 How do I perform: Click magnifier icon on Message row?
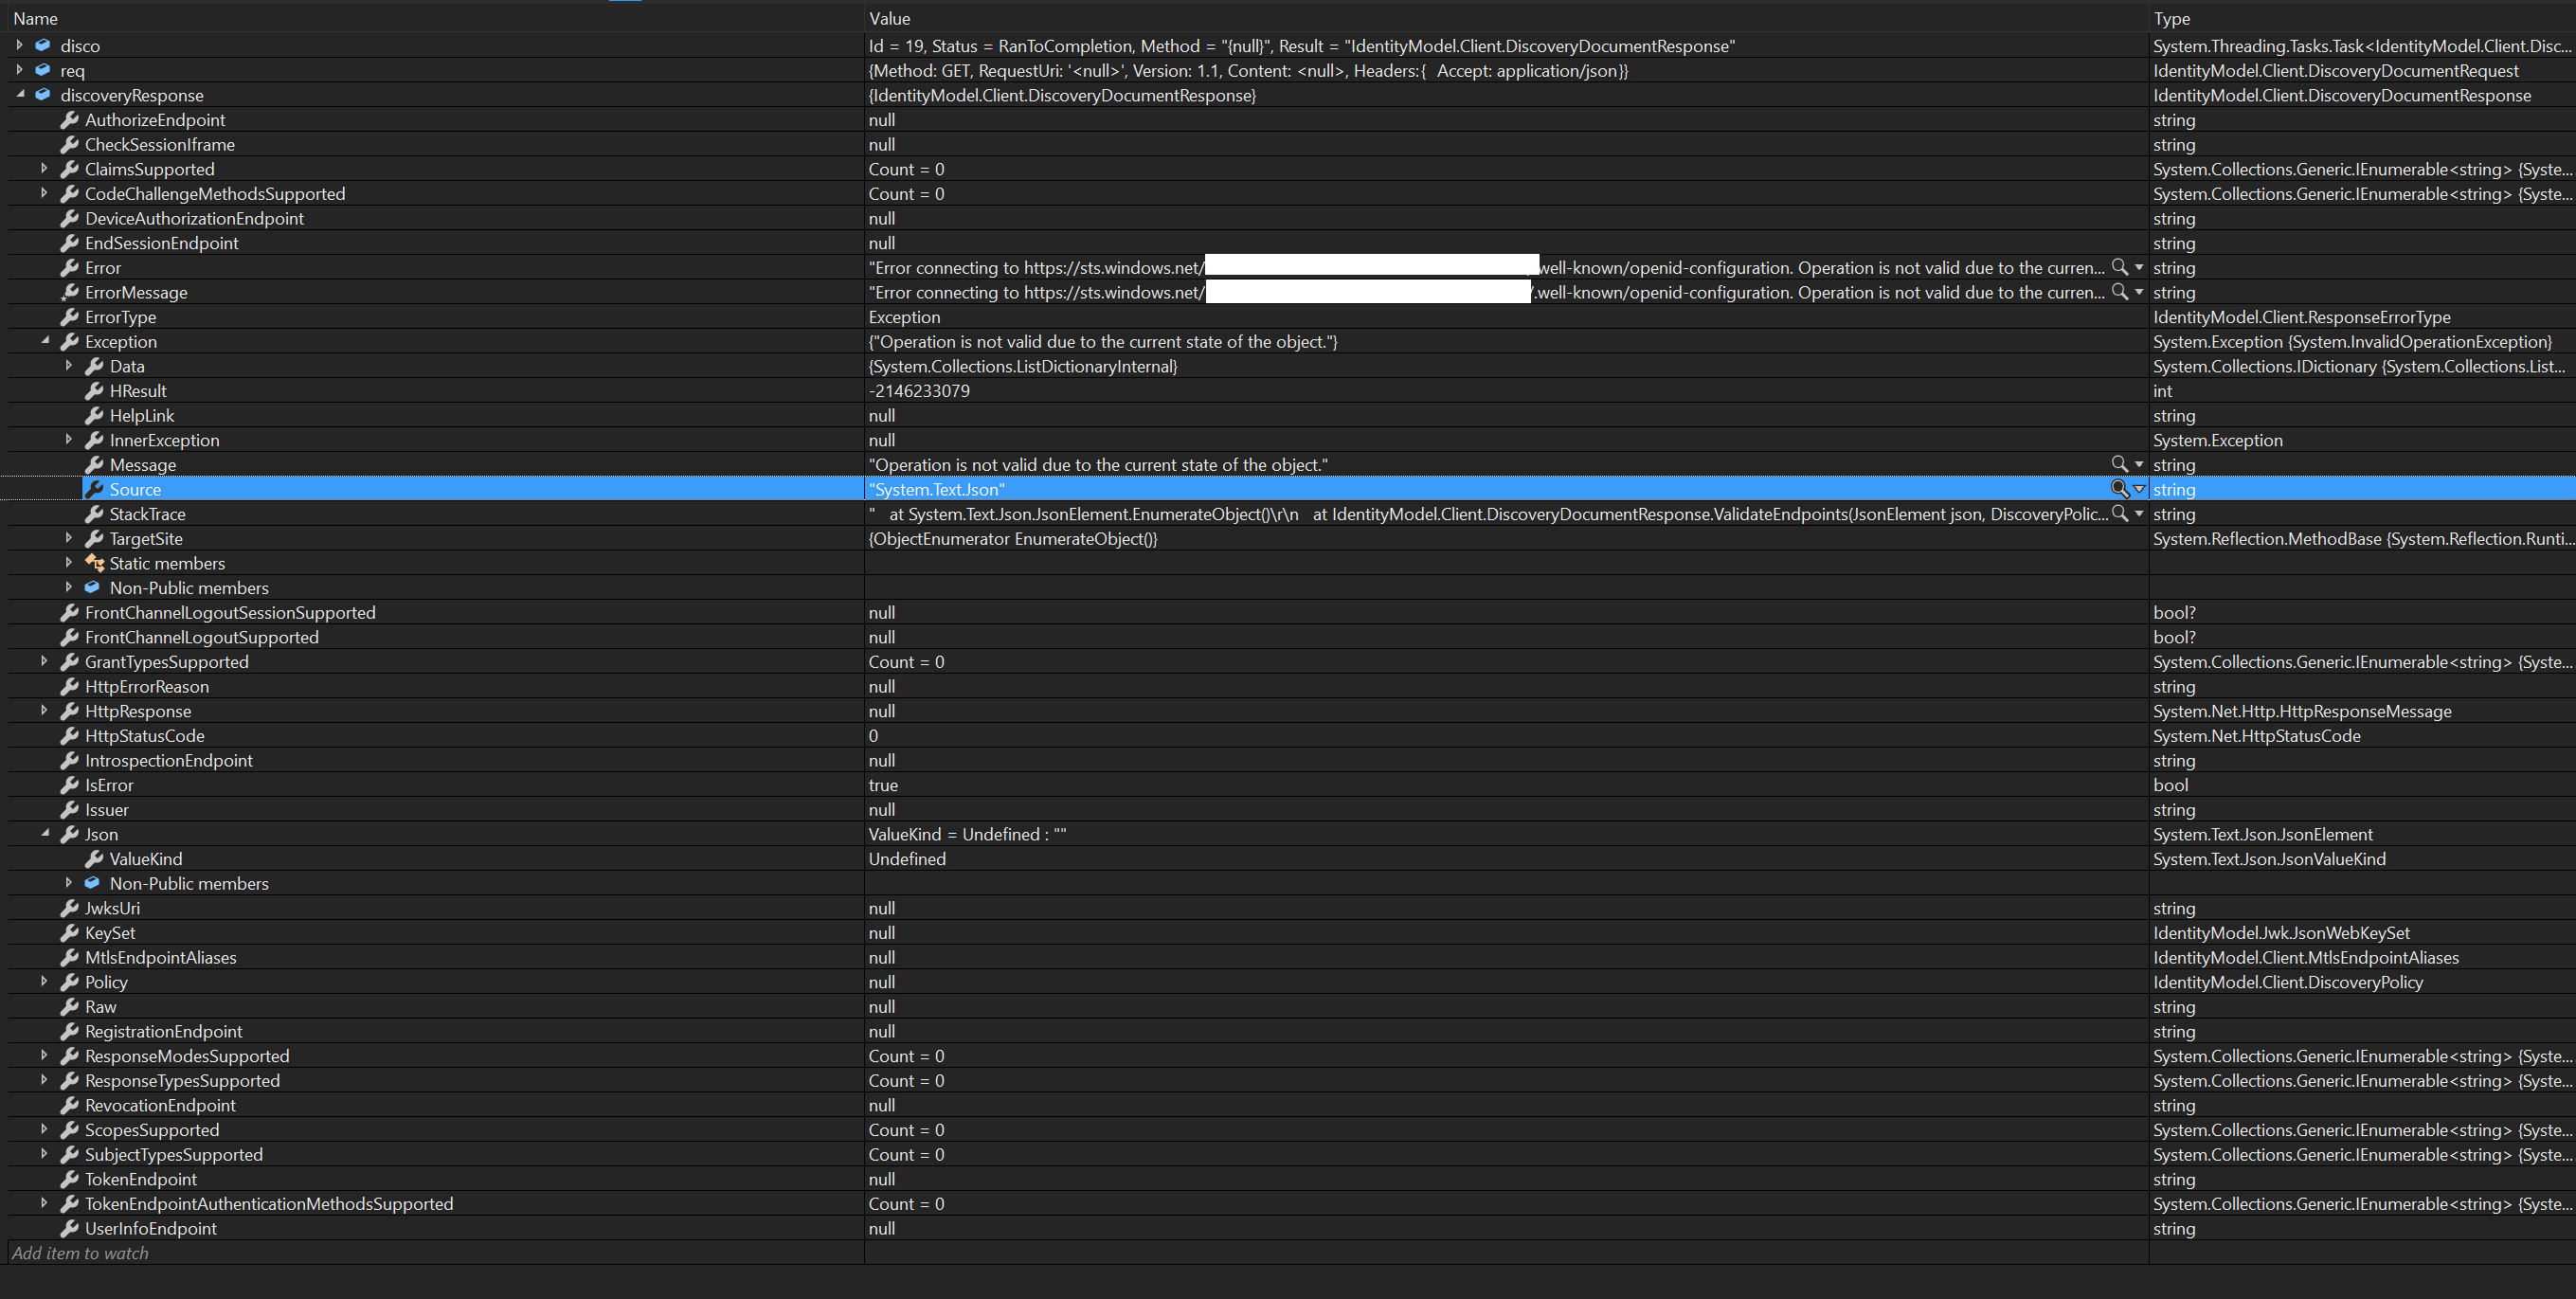tap(2119, 464)
